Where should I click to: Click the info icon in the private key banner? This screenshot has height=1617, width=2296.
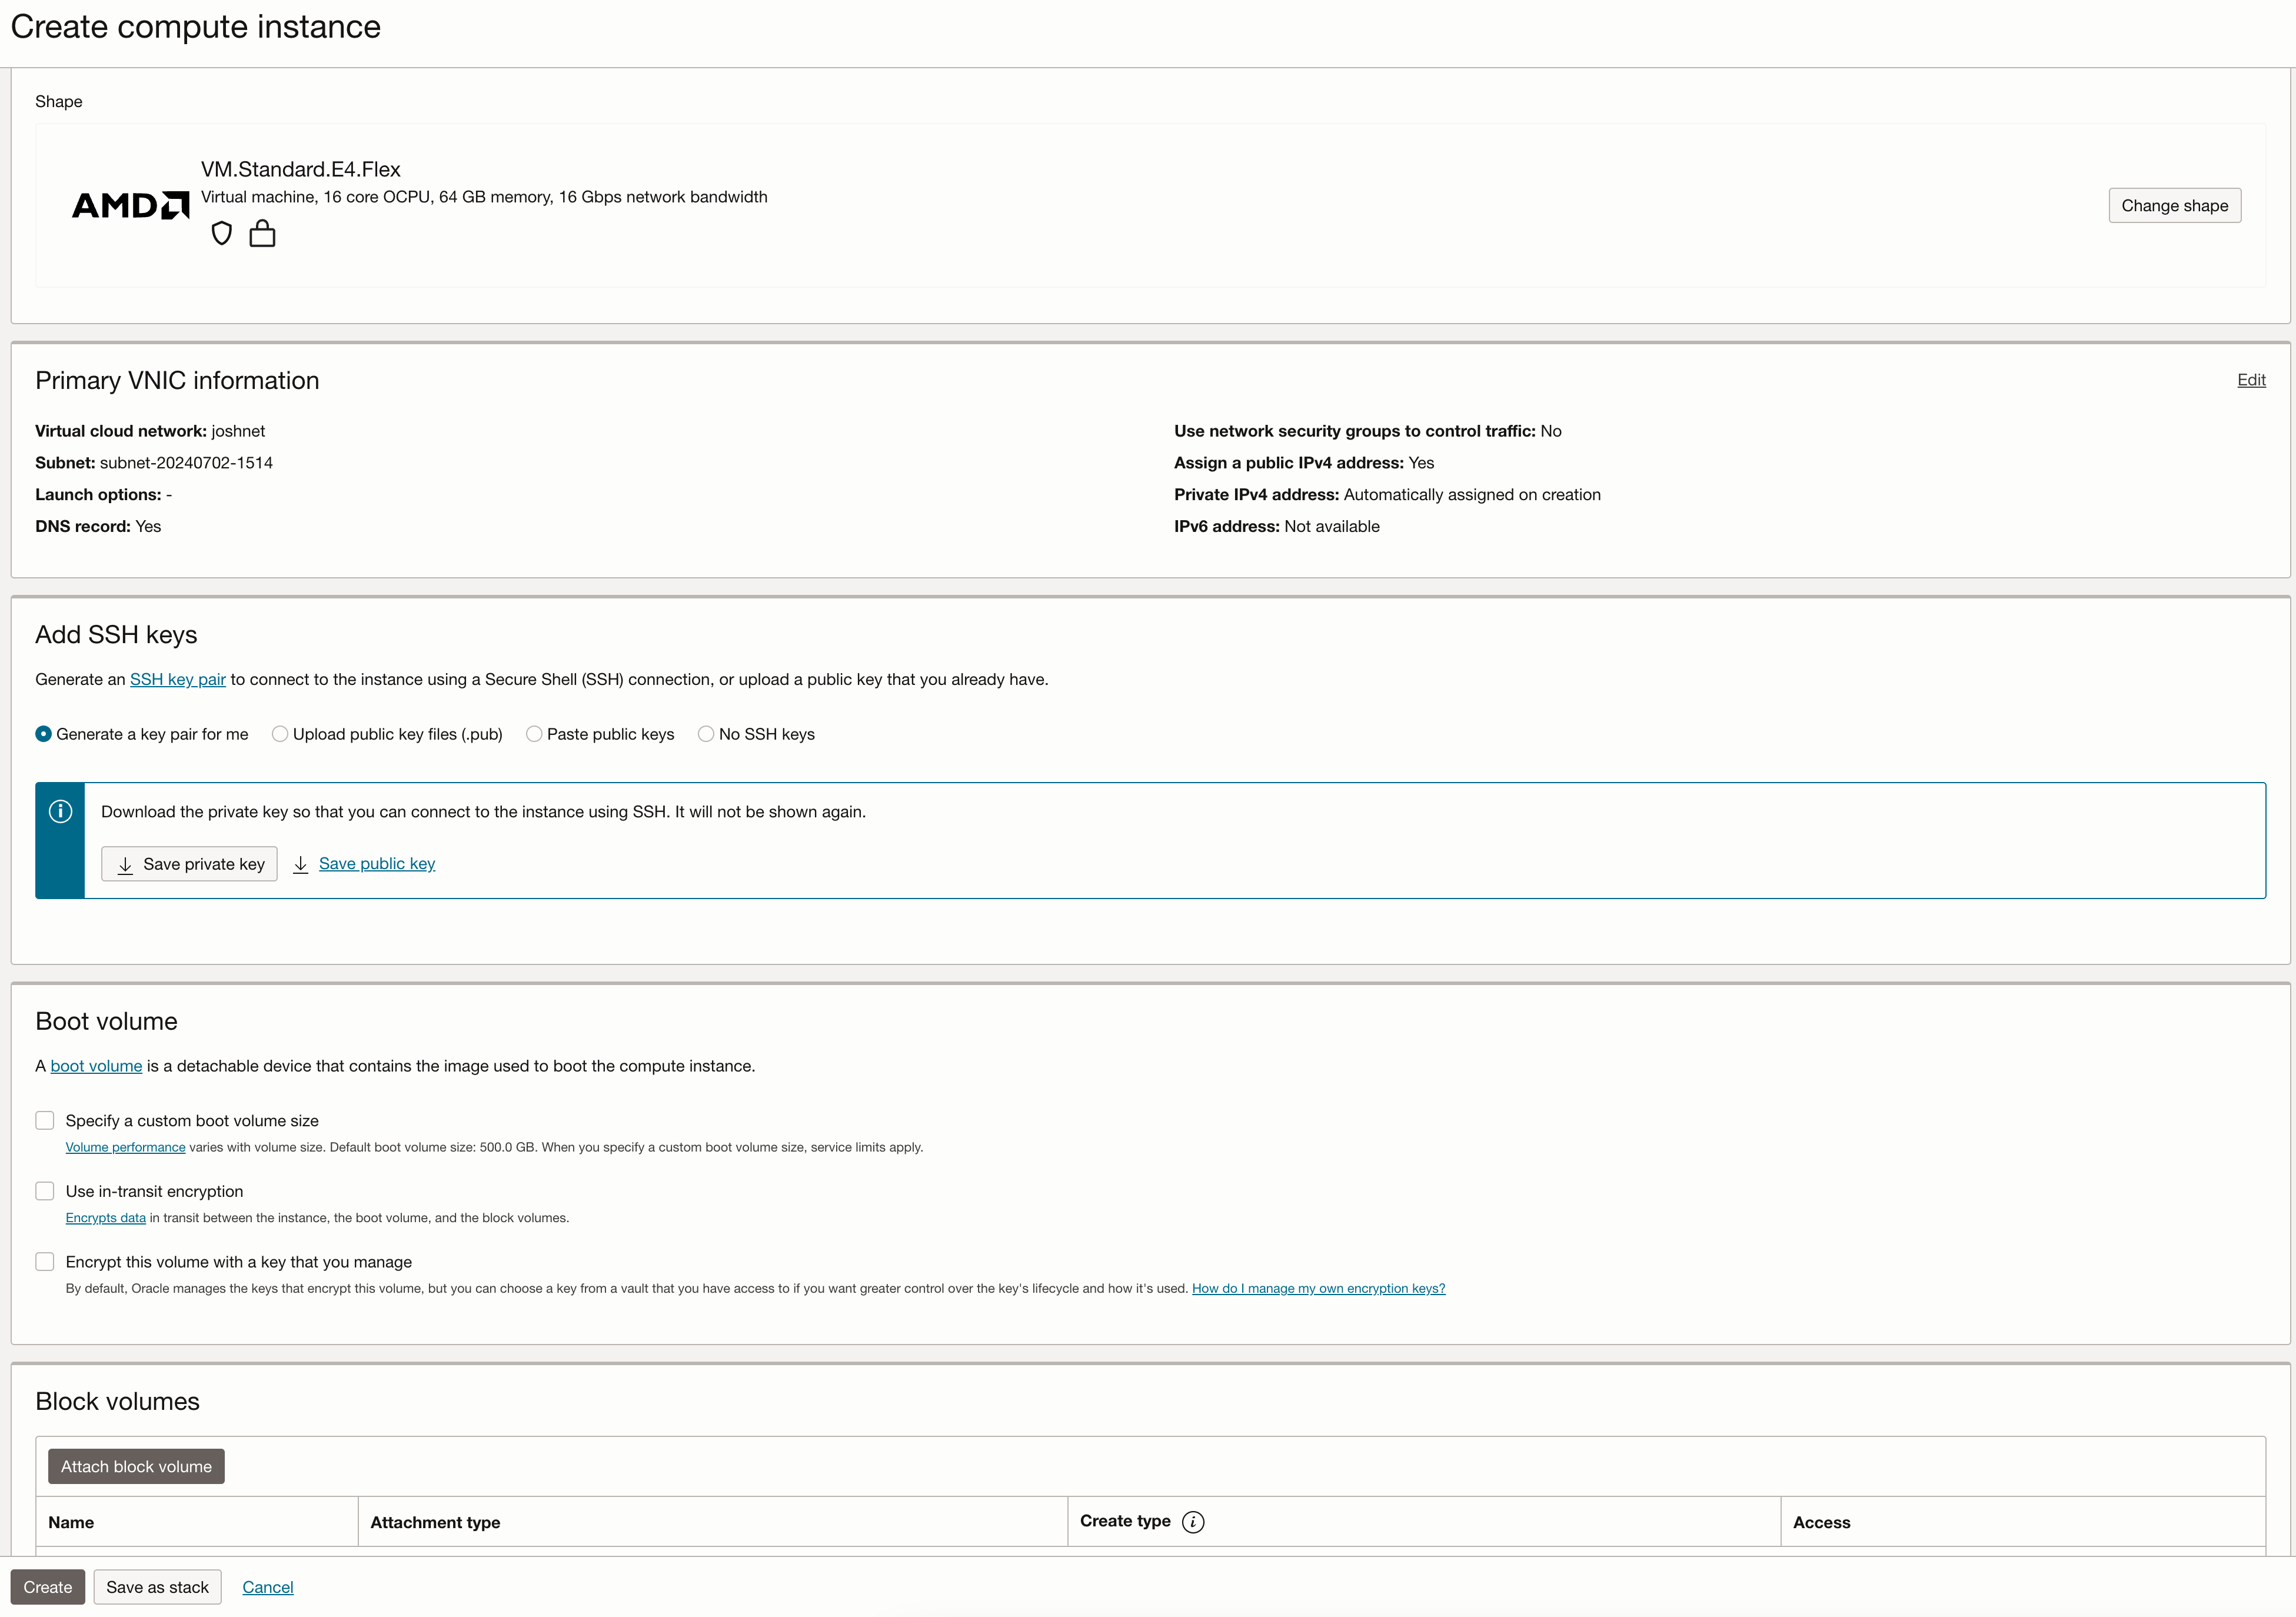[x=60, y=811]
